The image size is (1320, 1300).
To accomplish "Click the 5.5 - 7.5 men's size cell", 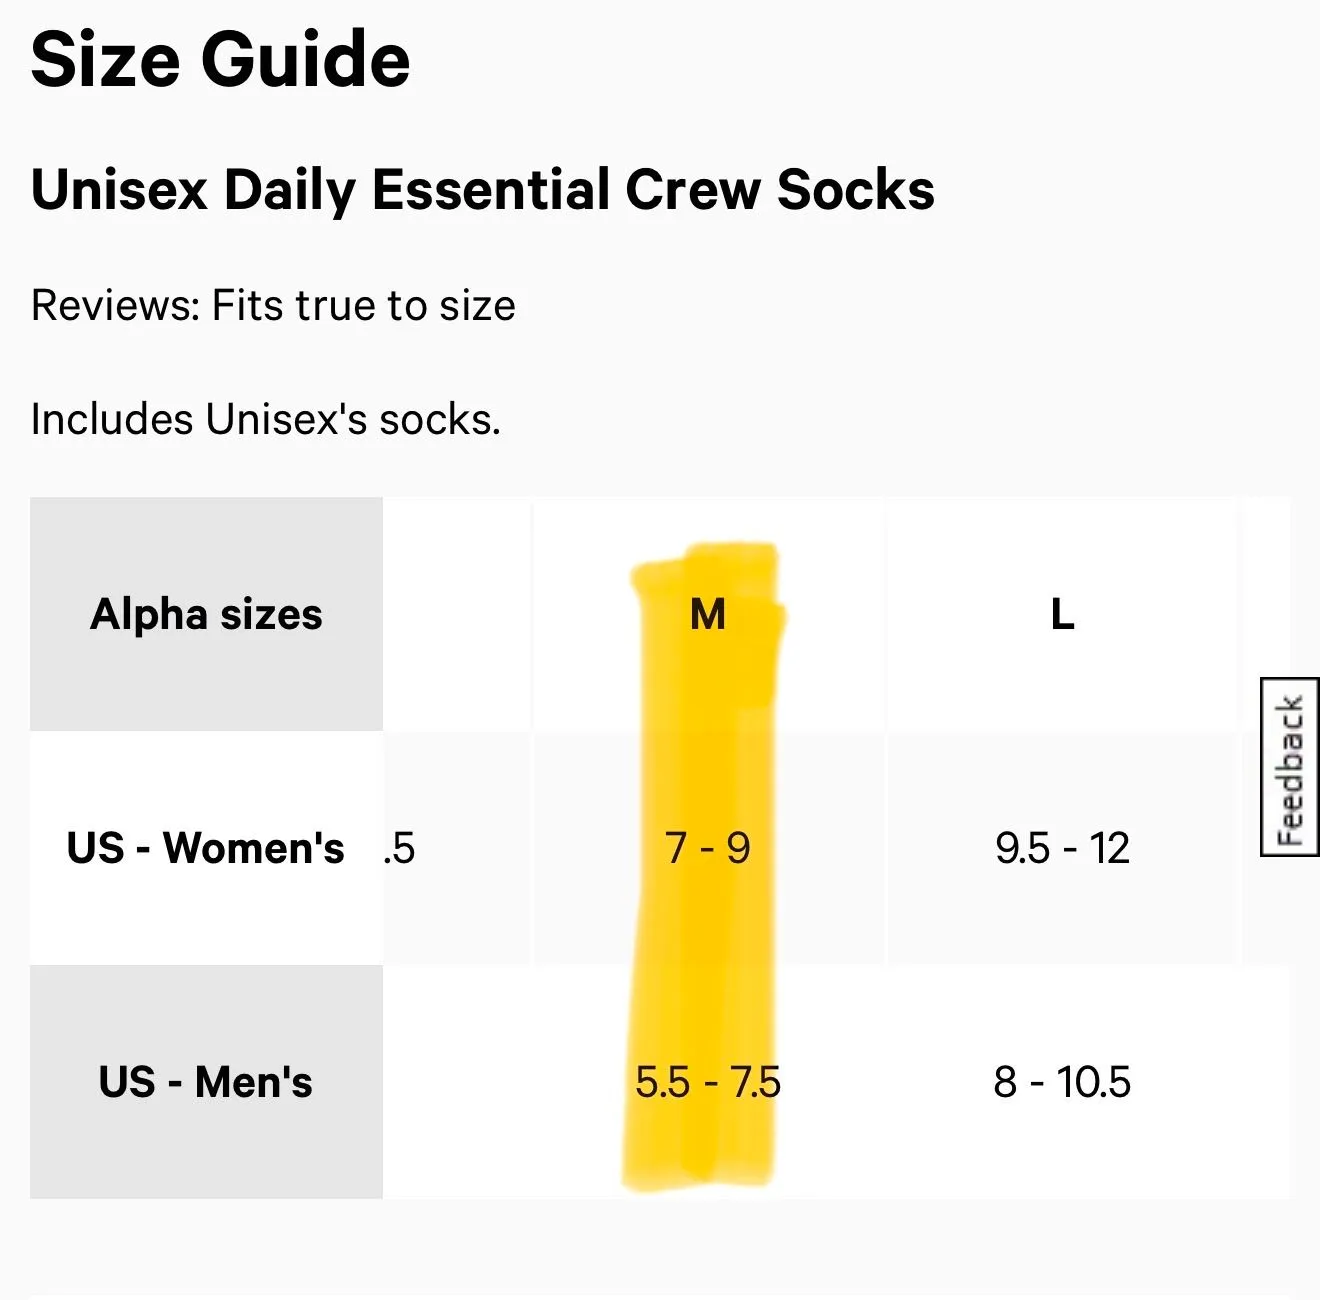I will coord(708,1082).
